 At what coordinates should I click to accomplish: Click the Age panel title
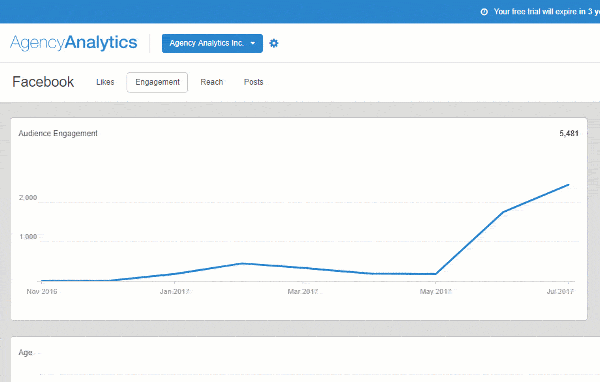(25, 353)
